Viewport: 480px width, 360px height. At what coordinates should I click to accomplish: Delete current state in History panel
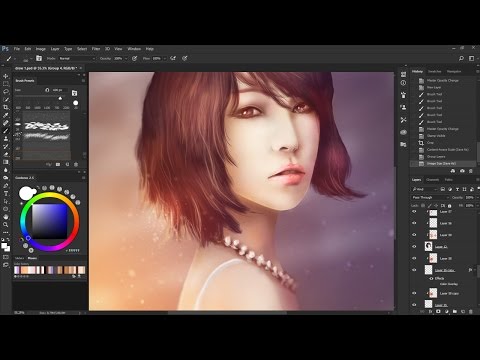(x=471, y=171)
